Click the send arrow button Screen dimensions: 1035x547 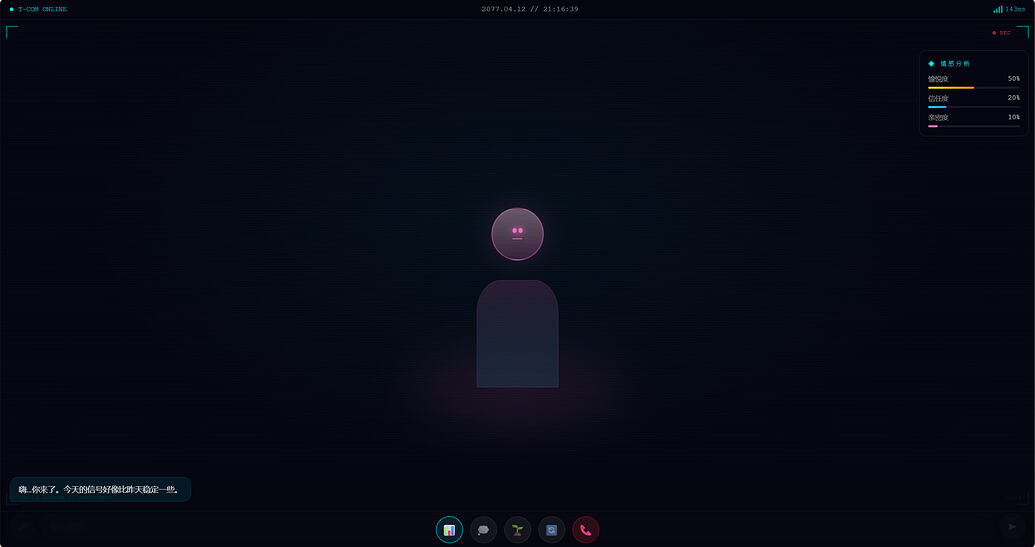coord(1012,526)
